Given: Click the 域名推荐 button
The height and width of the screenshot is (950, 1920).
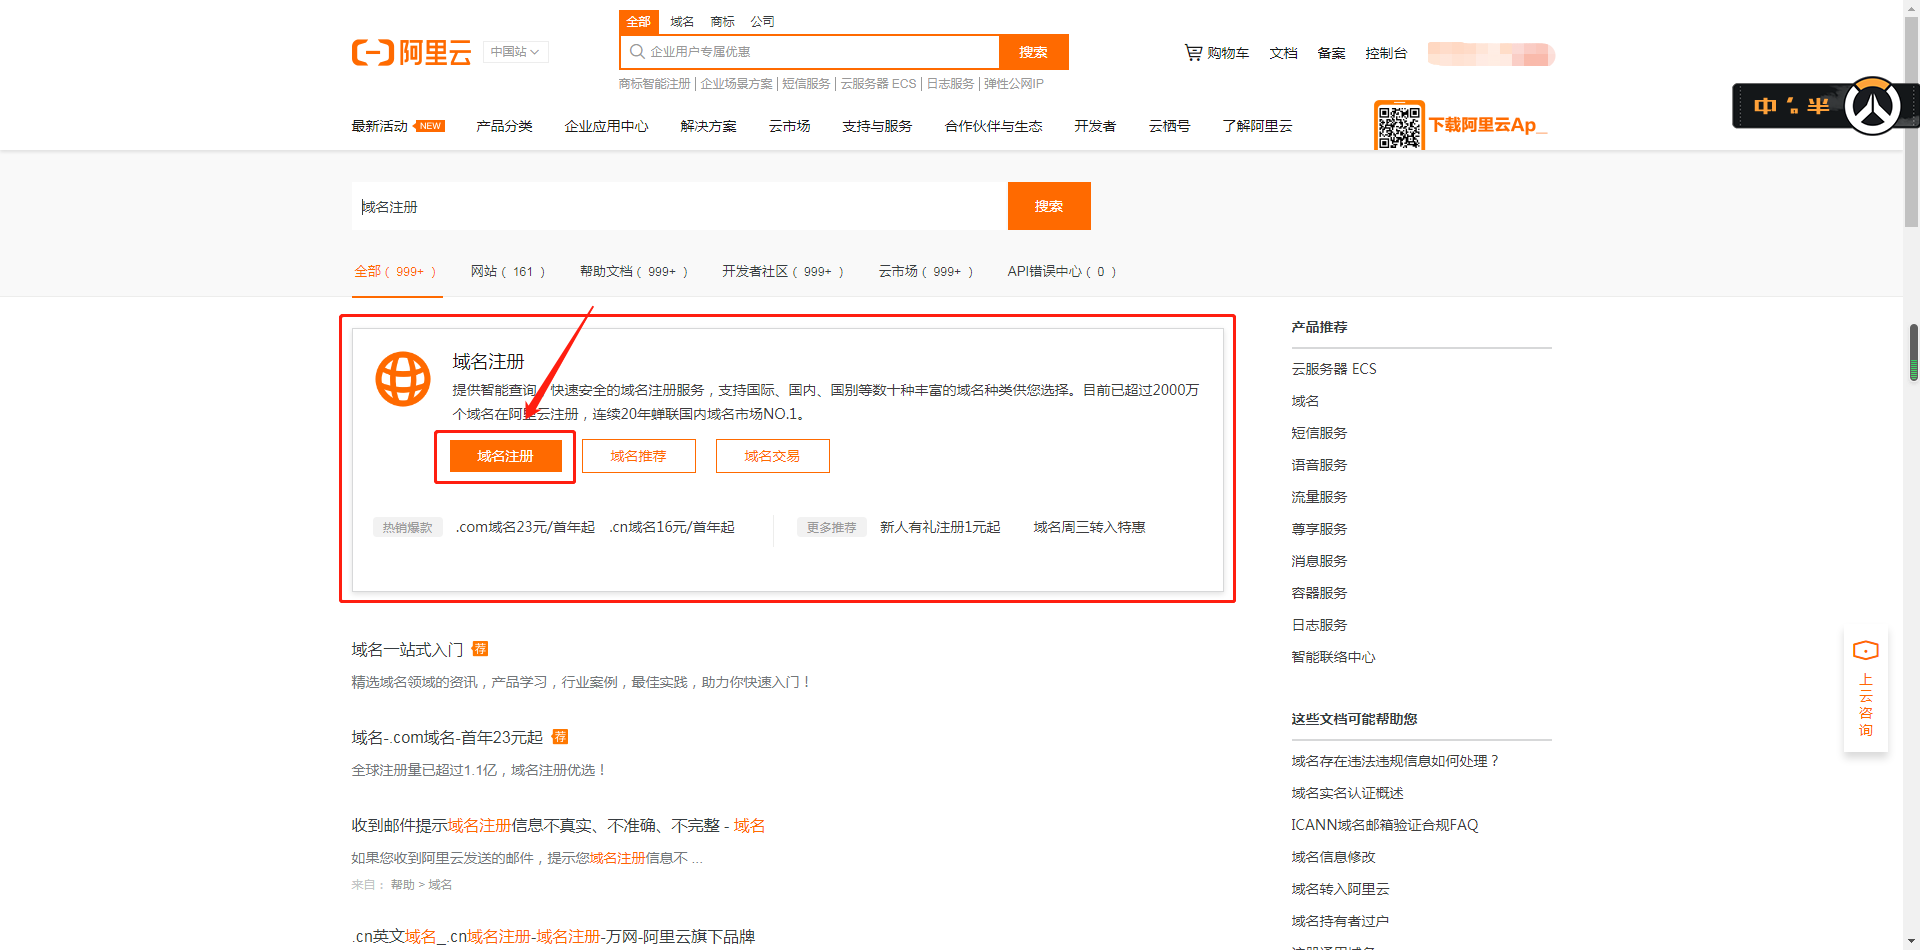Looking at the screenshot, I should [x=639, y=456].
